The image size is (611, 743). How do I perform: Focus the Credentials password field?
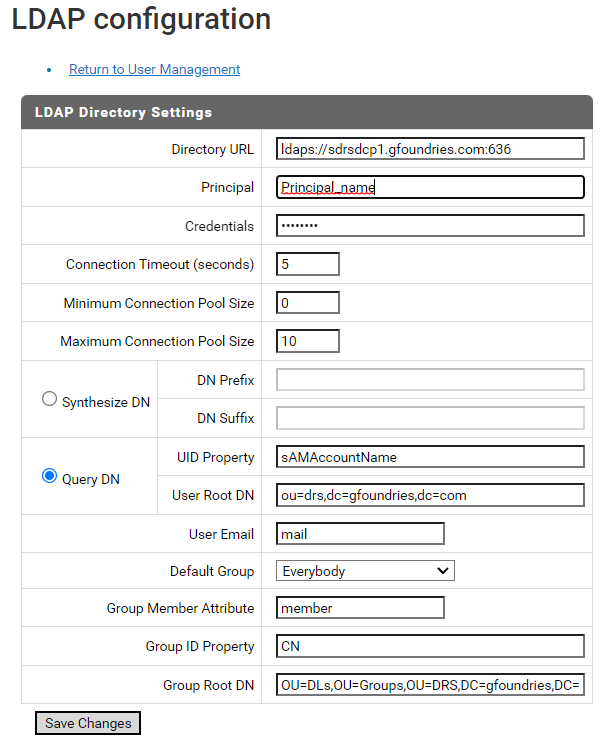point(430,226)
